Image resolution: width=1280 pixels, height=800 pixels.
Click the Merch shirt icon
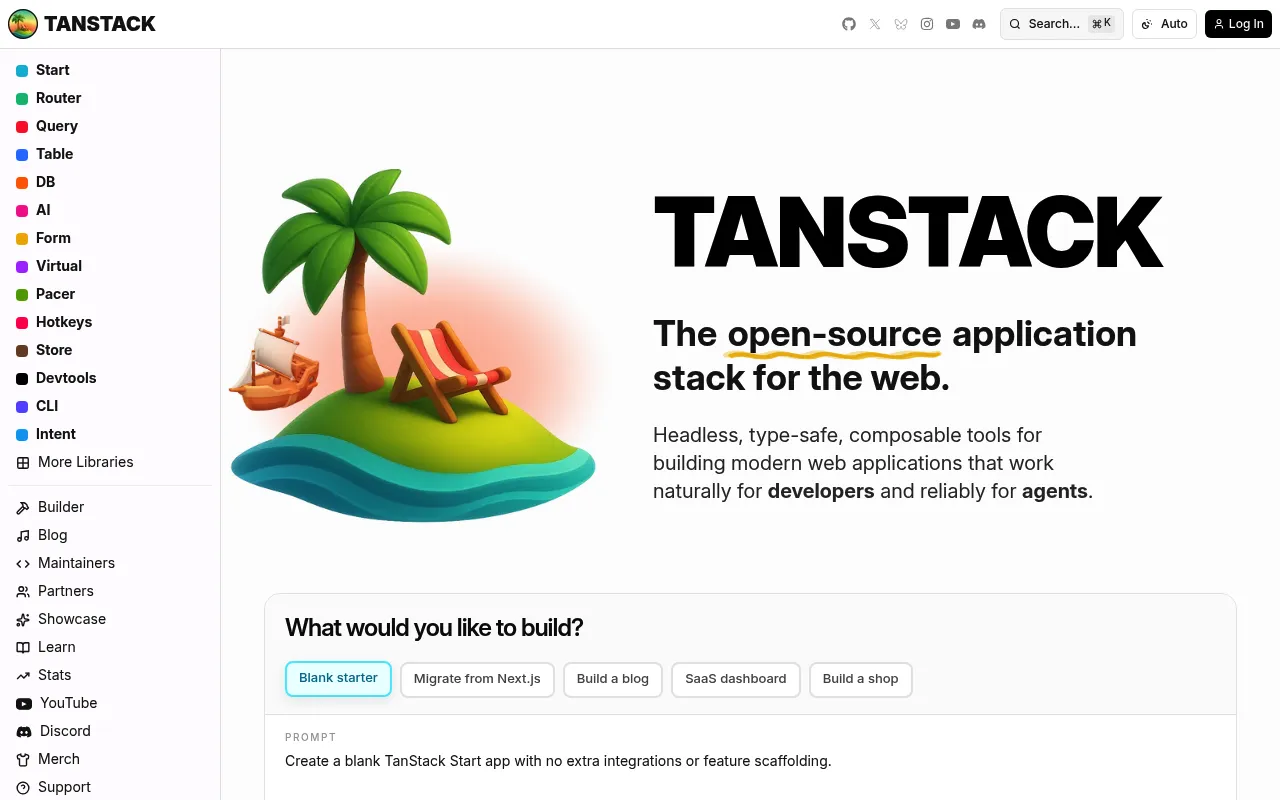click(23, 759)
